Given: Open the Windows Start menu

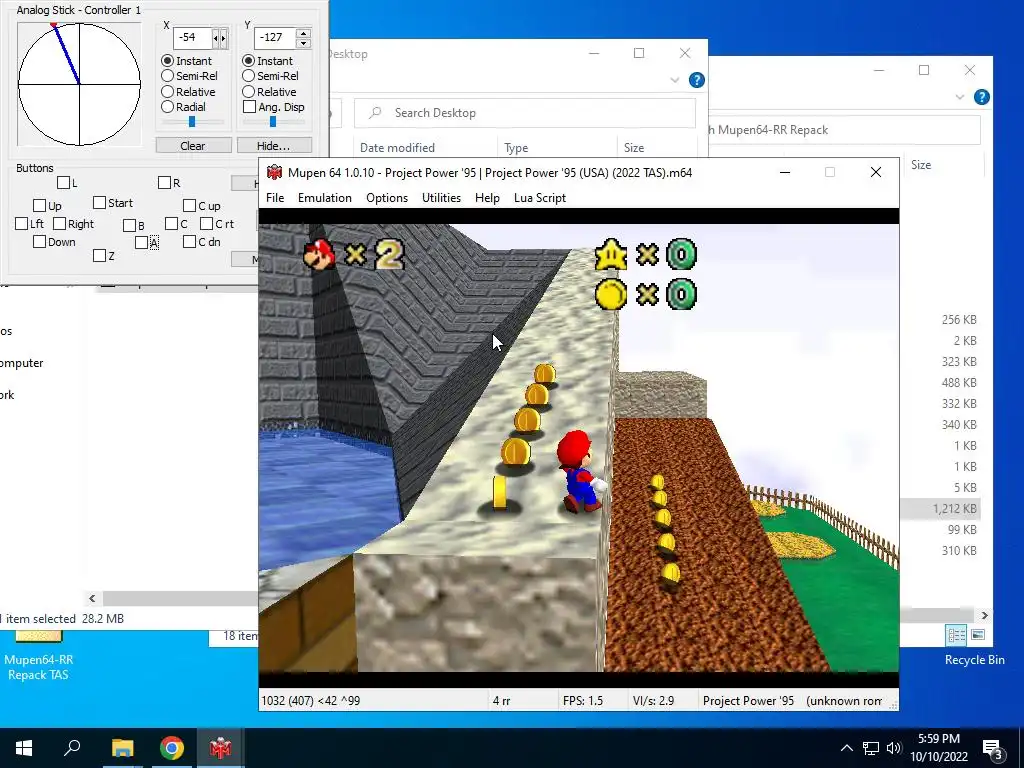Looking at the screenshot, I should coord(24,748).
